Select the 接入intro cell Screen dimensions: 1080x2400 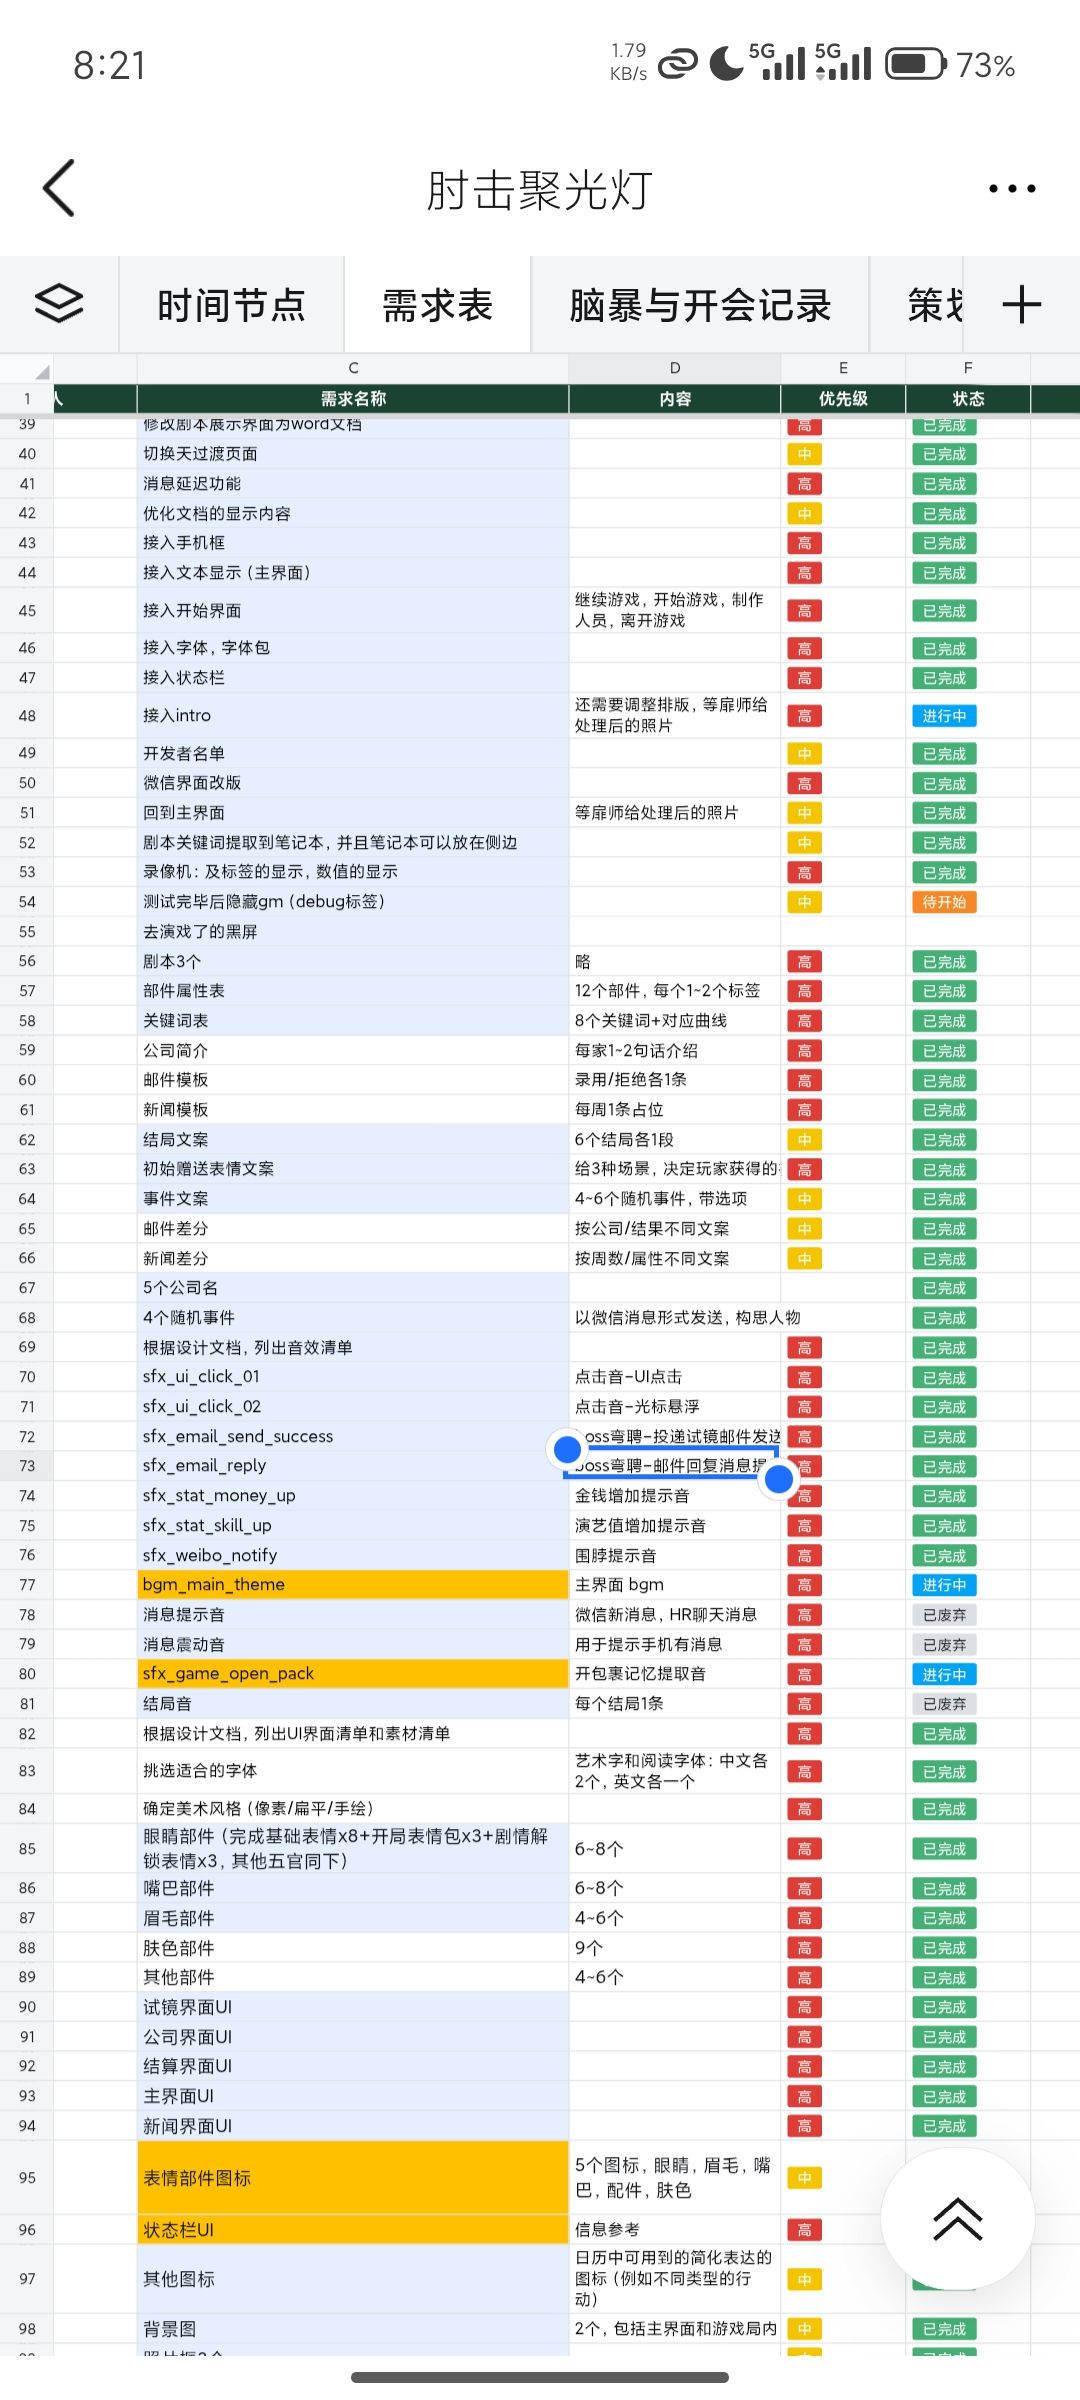pos(353,716)
